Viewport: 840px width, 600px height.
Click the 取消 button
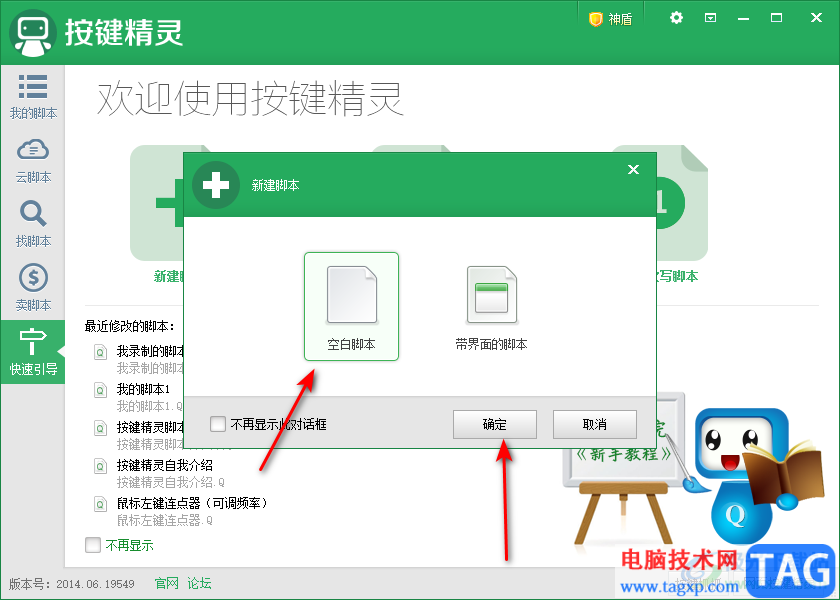pos(595,424)
